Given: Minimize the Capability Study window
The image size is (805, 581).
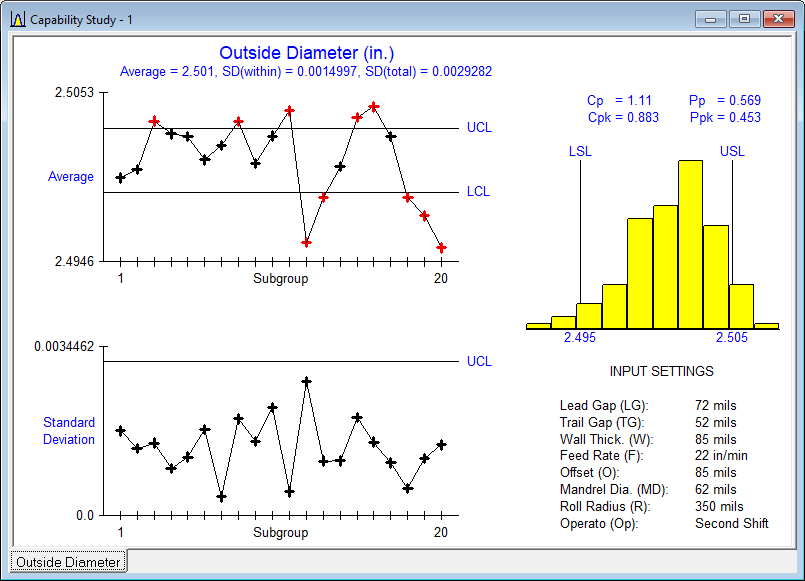Looking at the screenshot, I should tap(711, 20).
